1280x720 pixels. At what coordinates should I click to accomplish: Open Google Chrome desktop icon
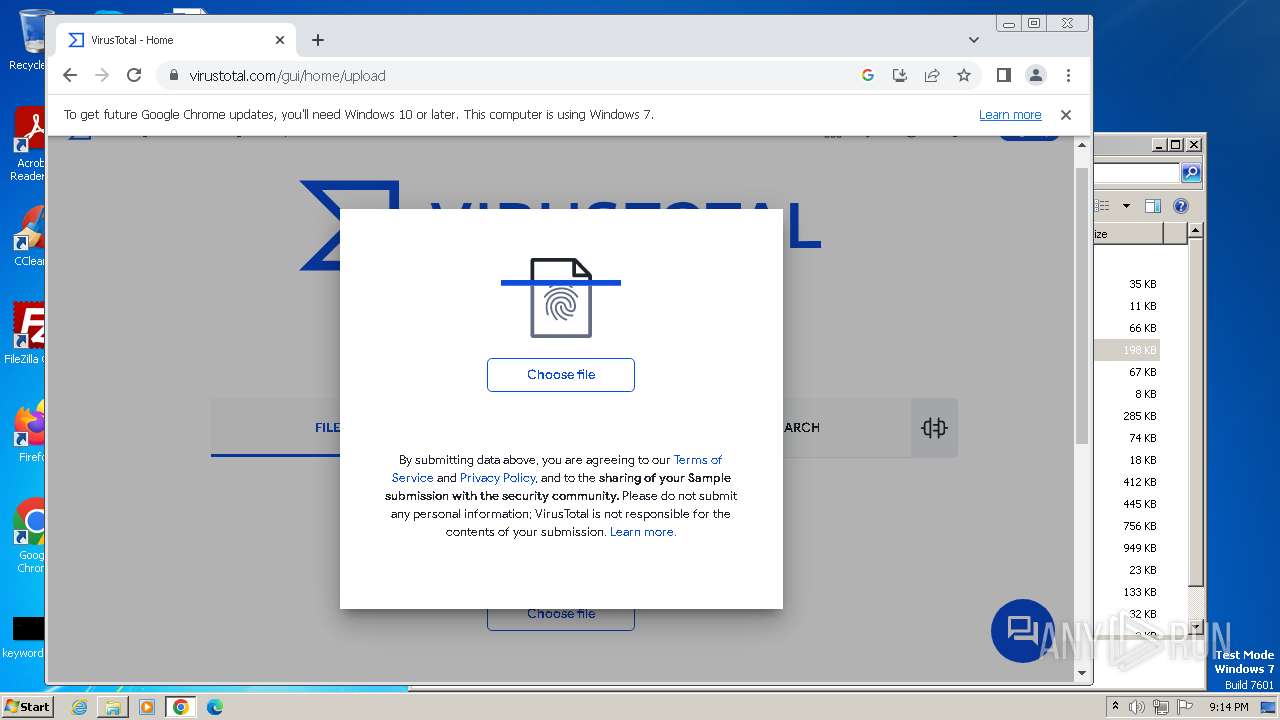point(28,537)
